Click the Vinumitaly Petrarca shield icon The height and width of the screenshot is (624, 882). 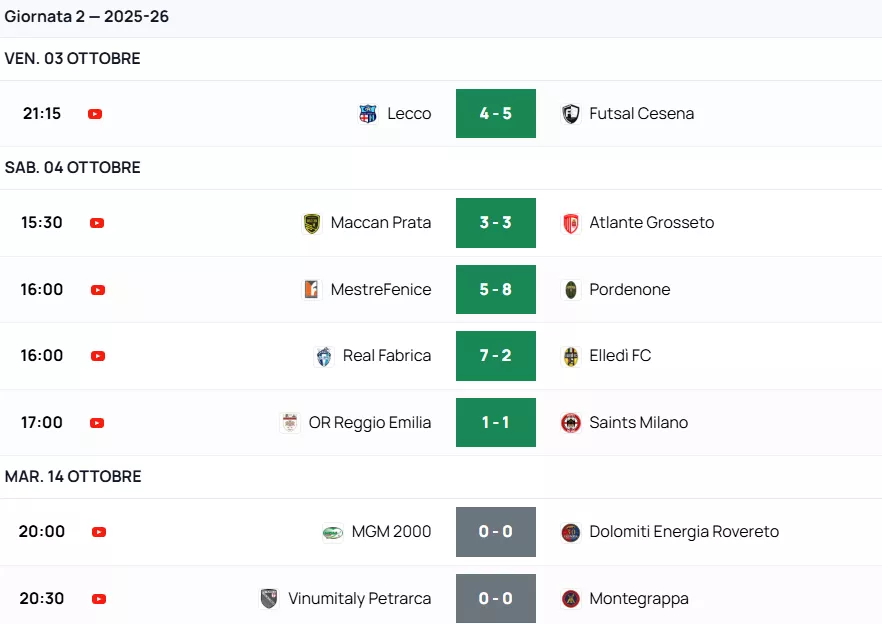pyautogui.click(x=269, y=599)
